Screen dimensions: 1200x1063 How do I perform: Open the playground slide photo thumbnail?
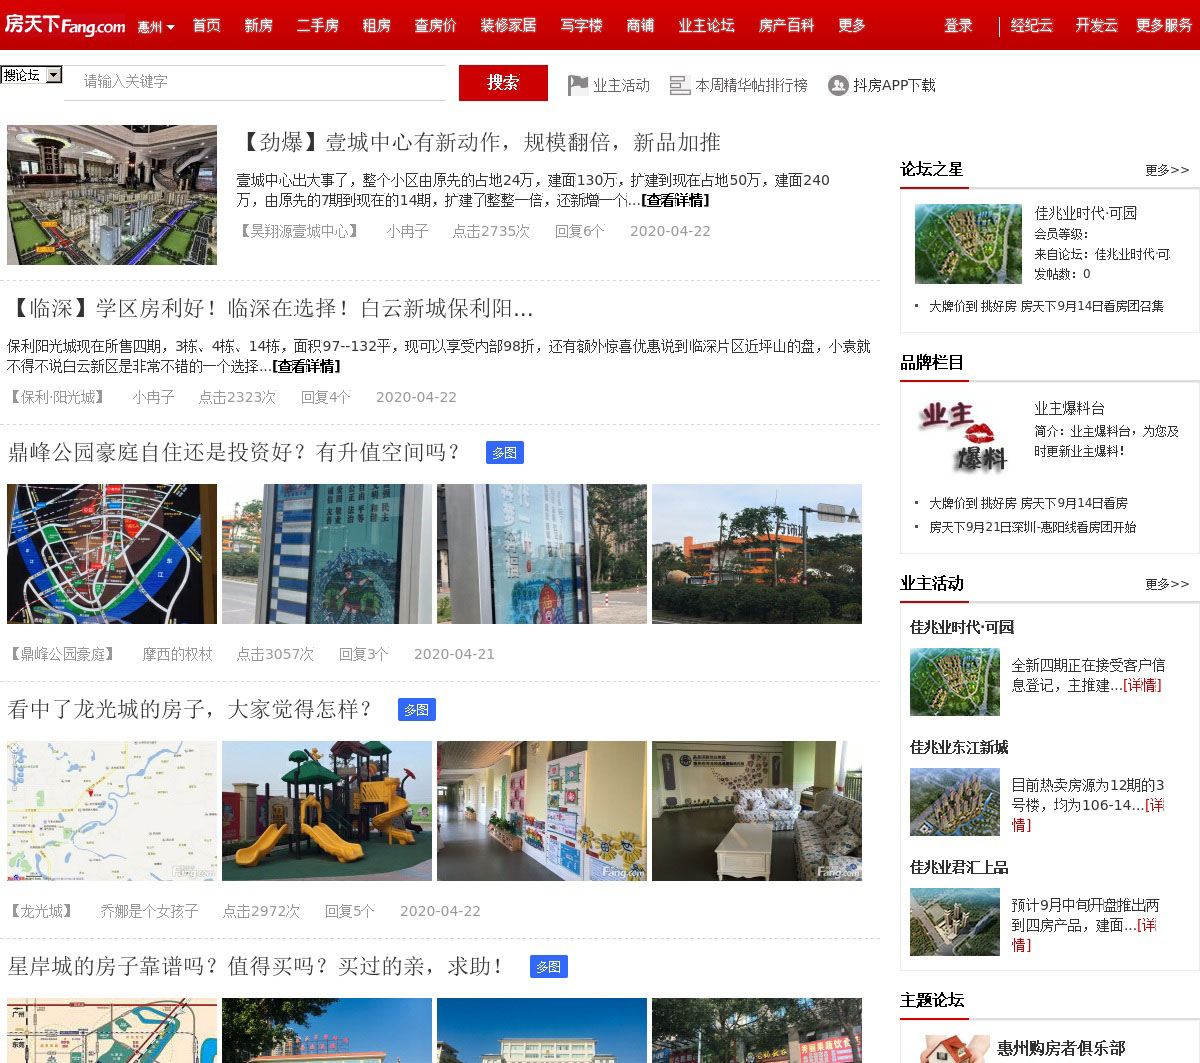coord(327,811)
